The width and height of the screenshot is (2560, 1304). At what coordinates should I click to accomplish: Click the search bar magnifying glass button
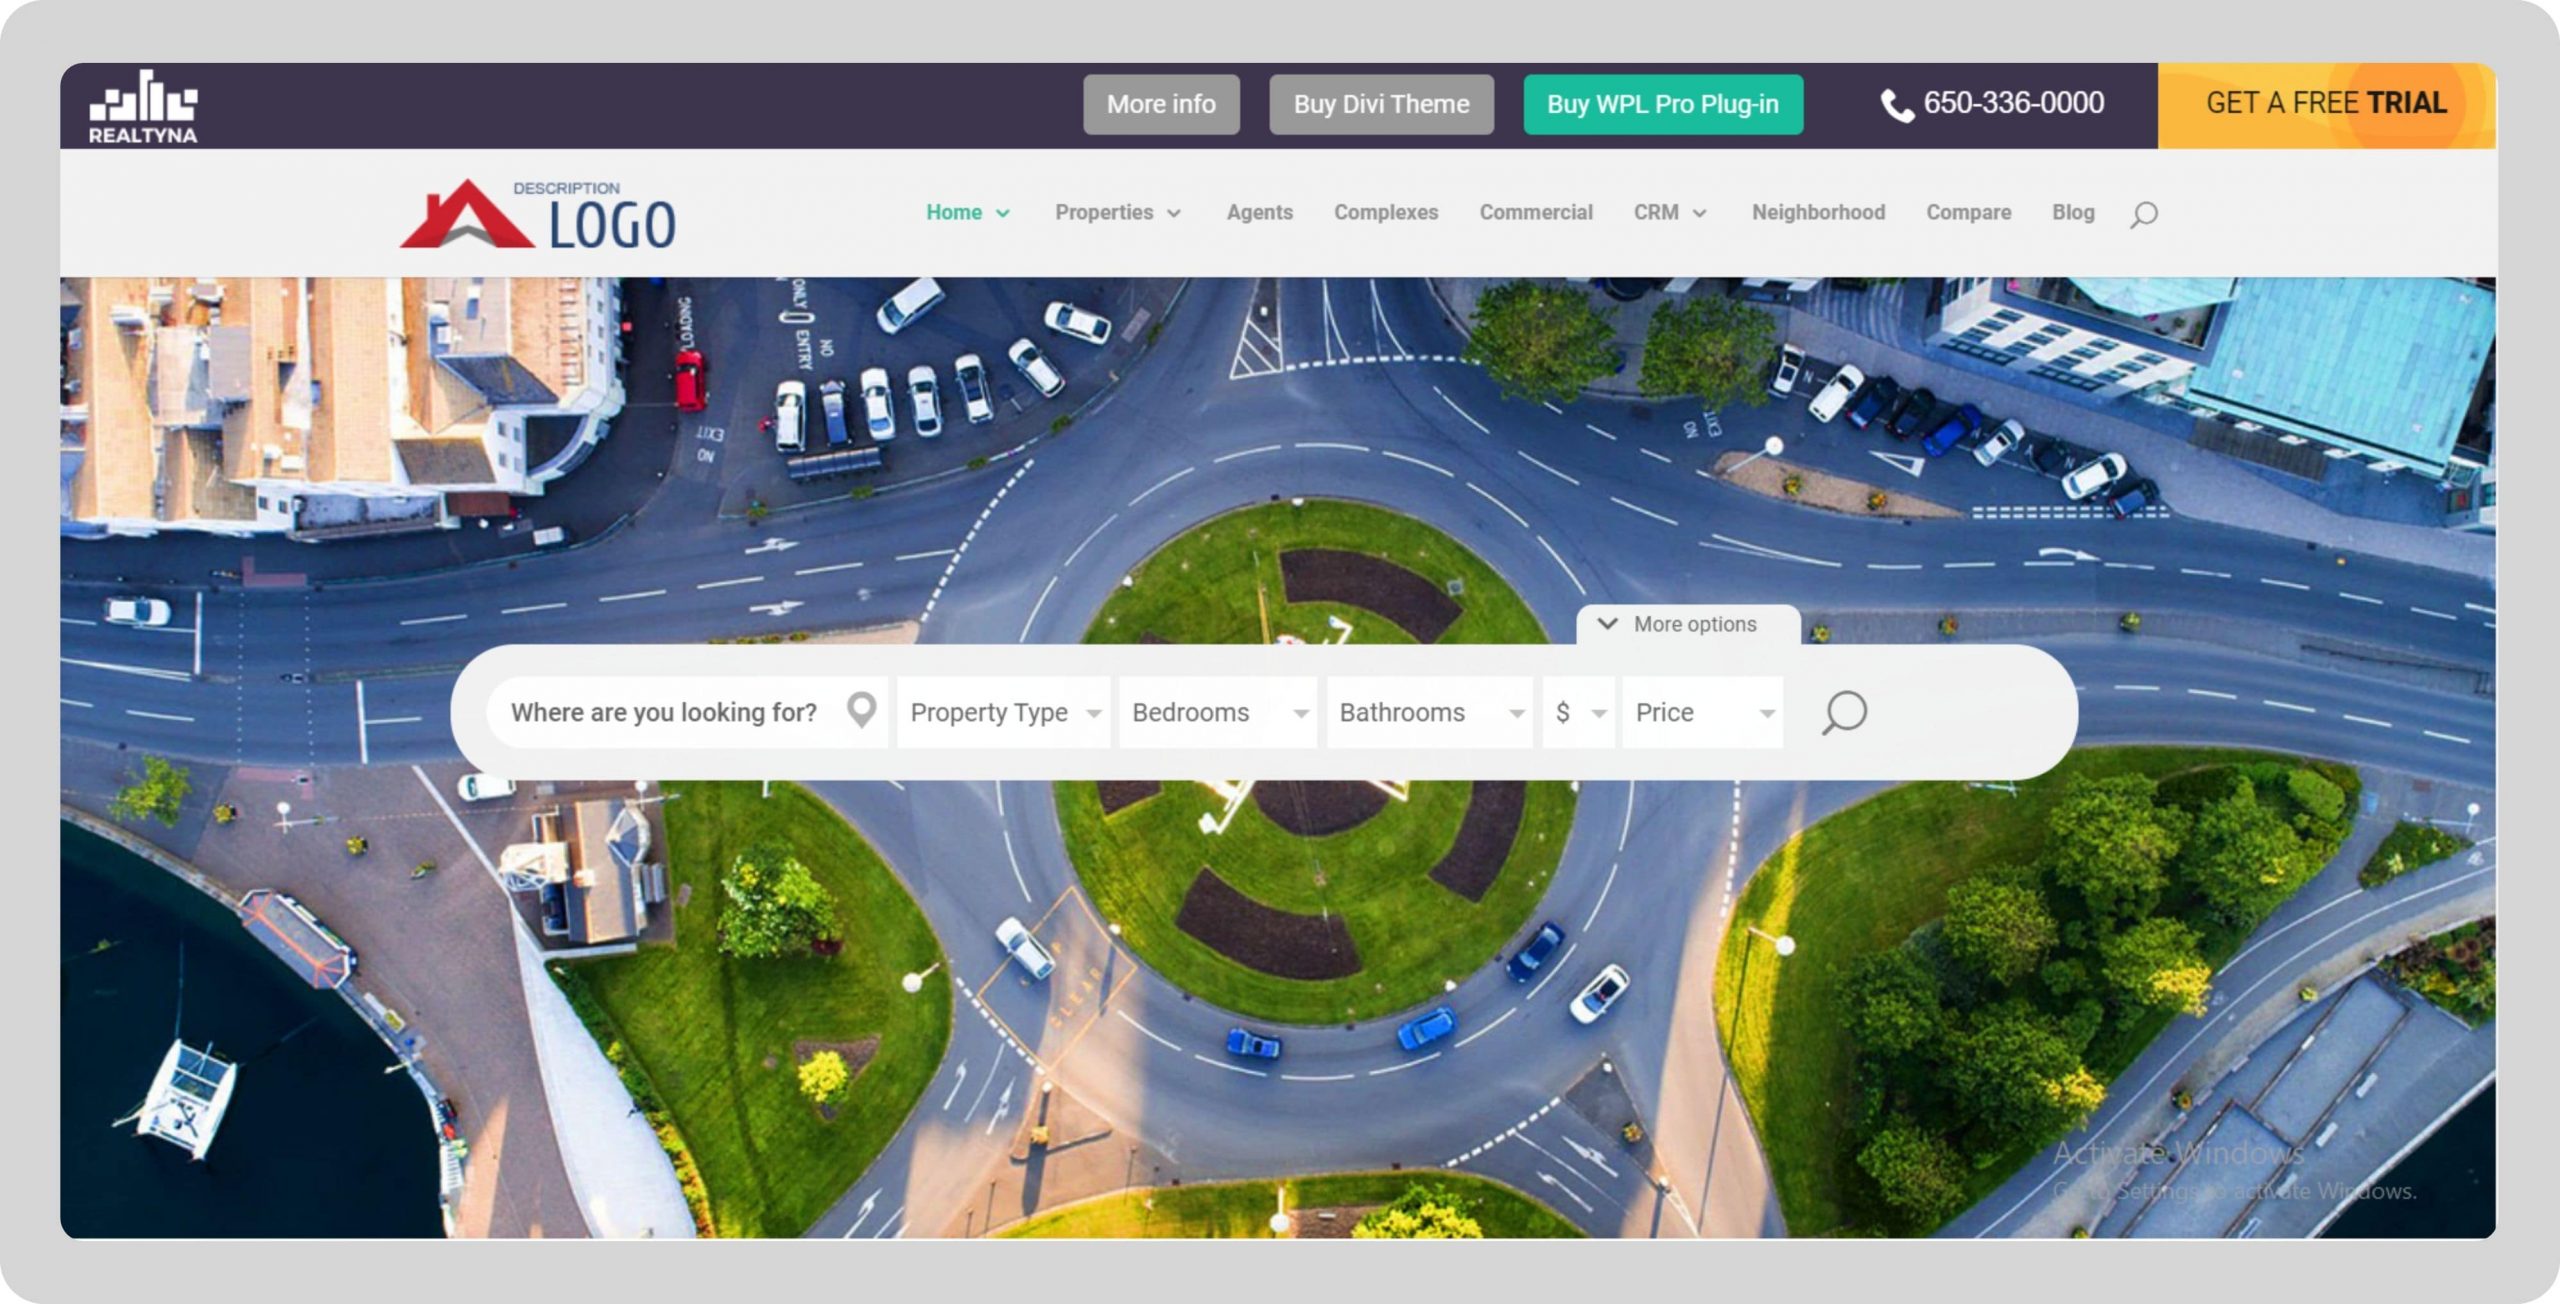(1842, 712)
